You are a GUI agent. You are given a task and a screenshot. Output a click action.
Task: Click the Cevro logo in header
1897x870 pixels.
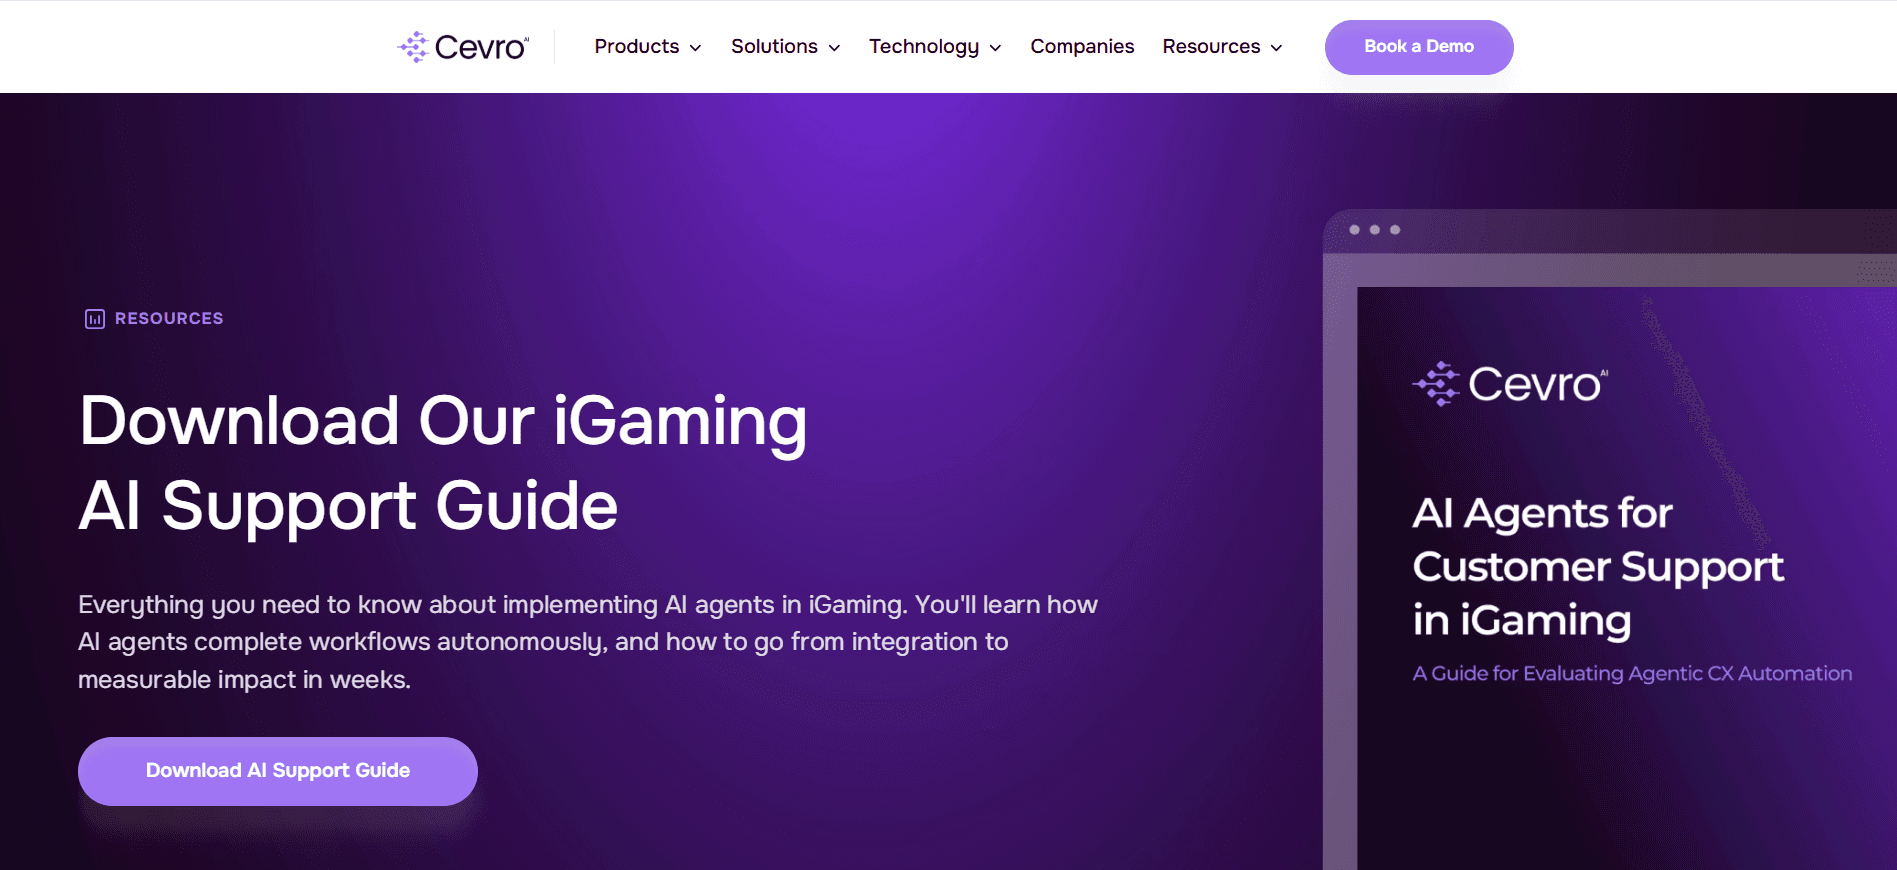click(463, 47)
